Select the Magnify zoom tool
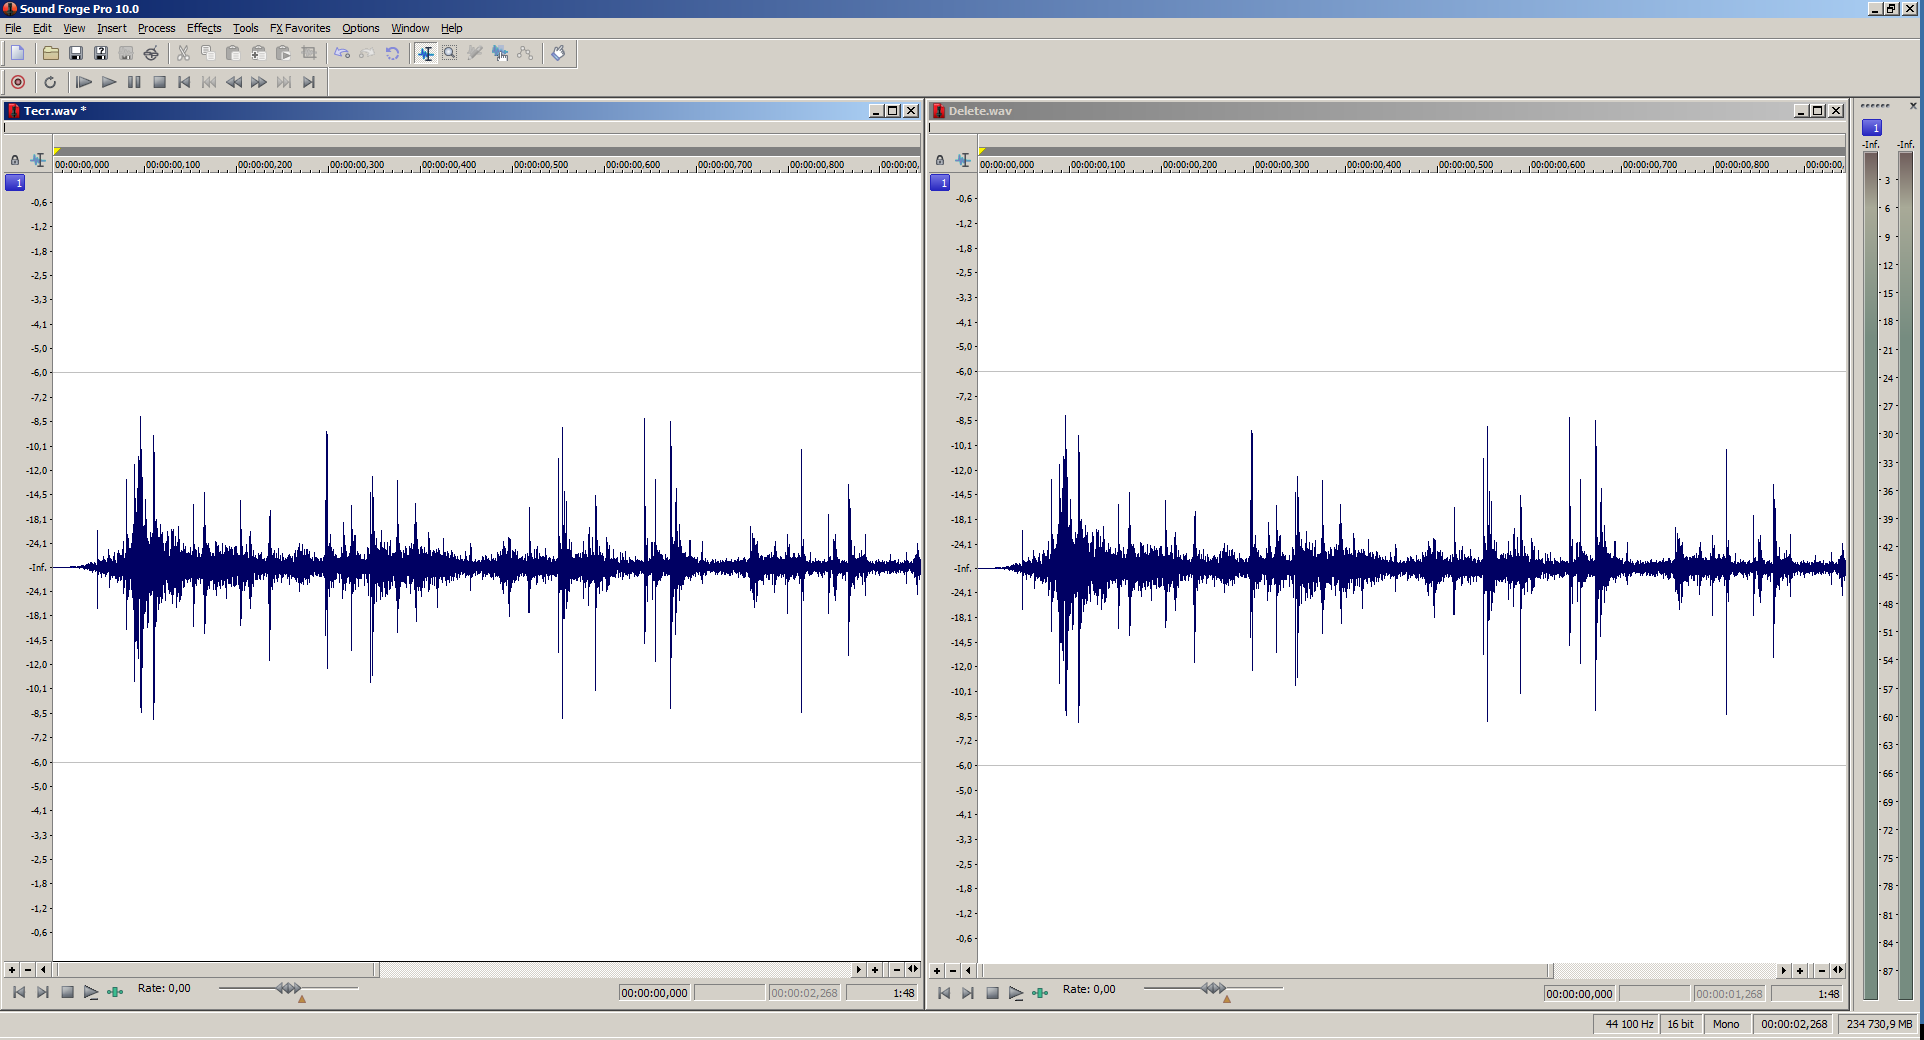Viewport: 1924px width, 1040px height. click(x=450, y=53)
